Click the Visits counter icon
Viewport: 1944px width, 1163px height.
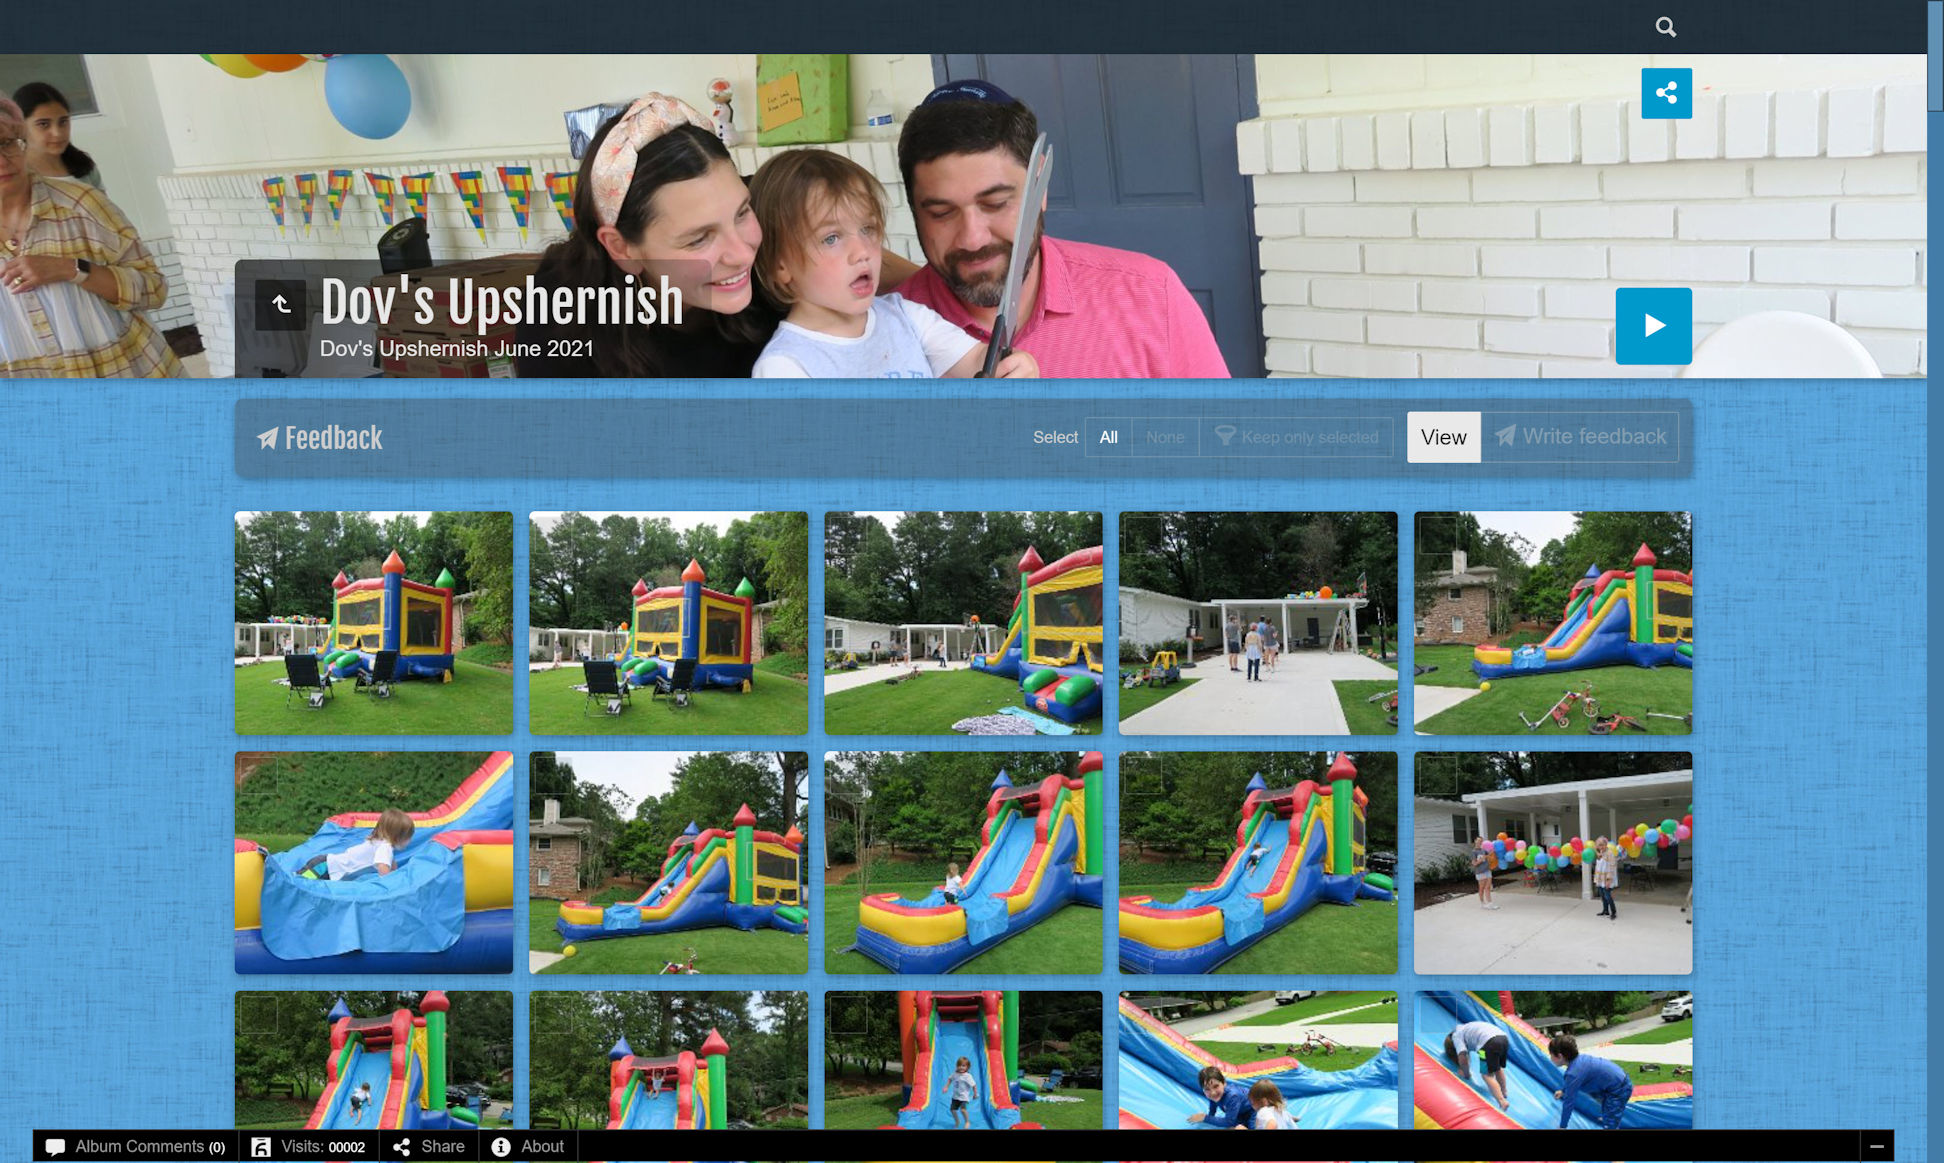(261, 1146)
